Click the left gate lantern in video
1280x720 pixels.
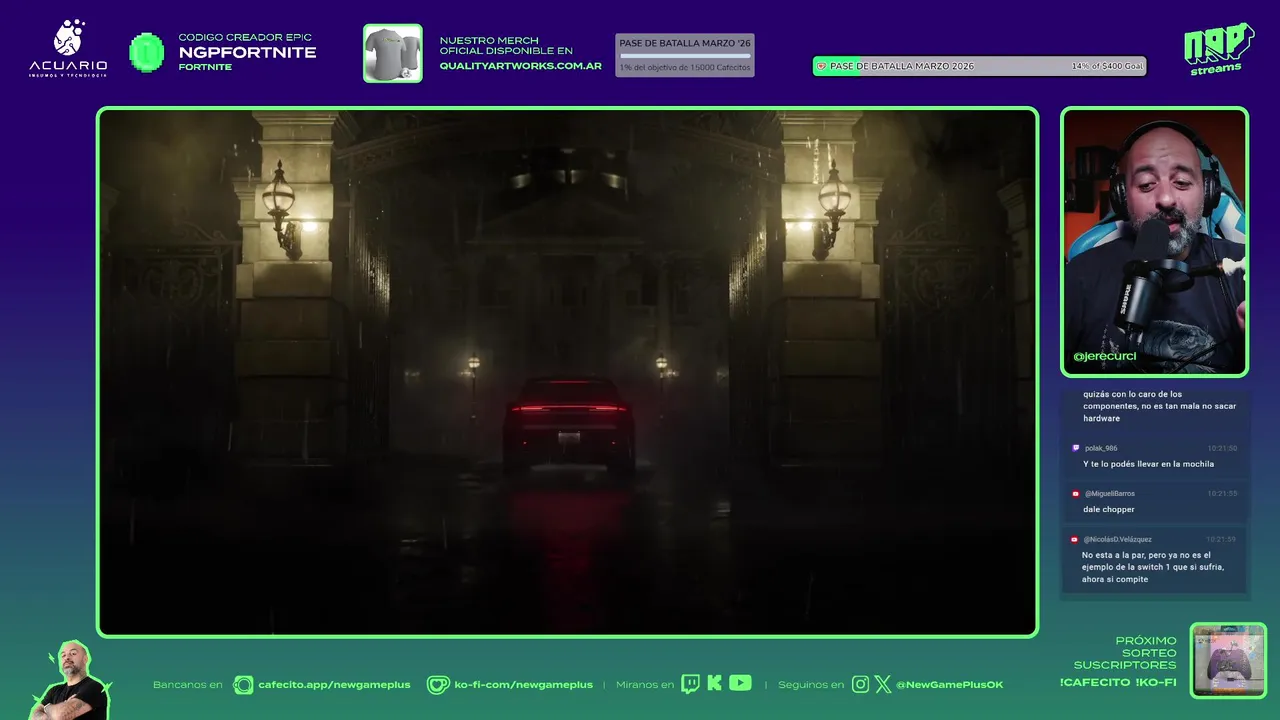click(x=282, y=208)
